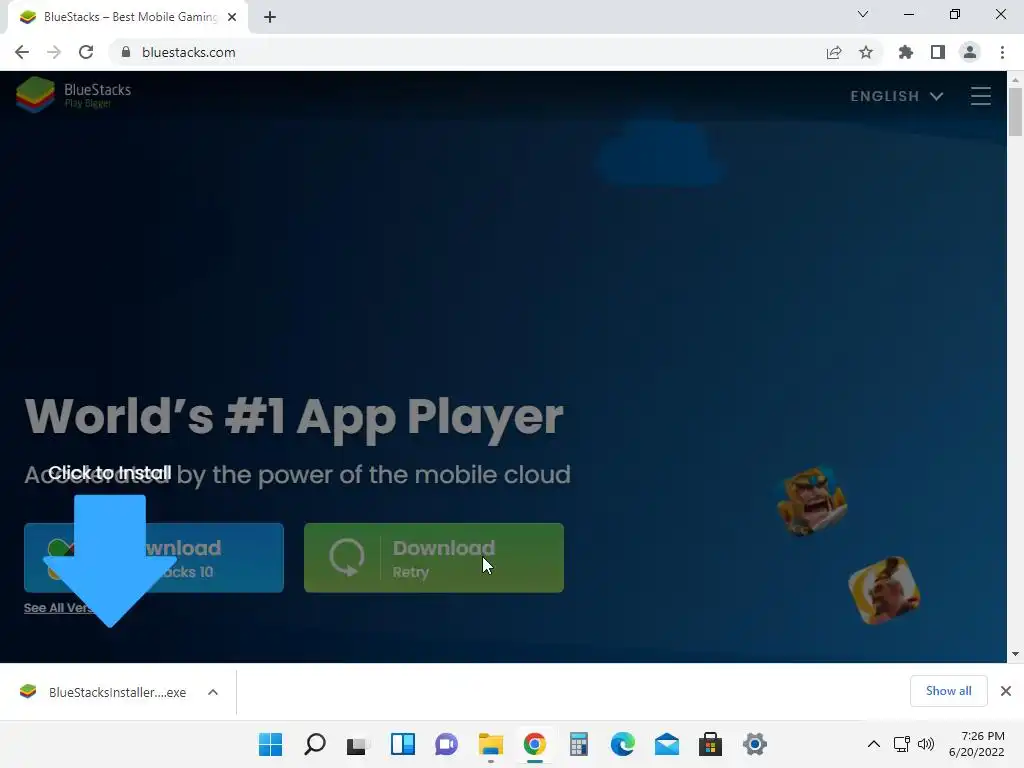The image size is (1024, 768).
Task: Open network icon in system tray
Action: pyautogui.click(x=902, y=744)
